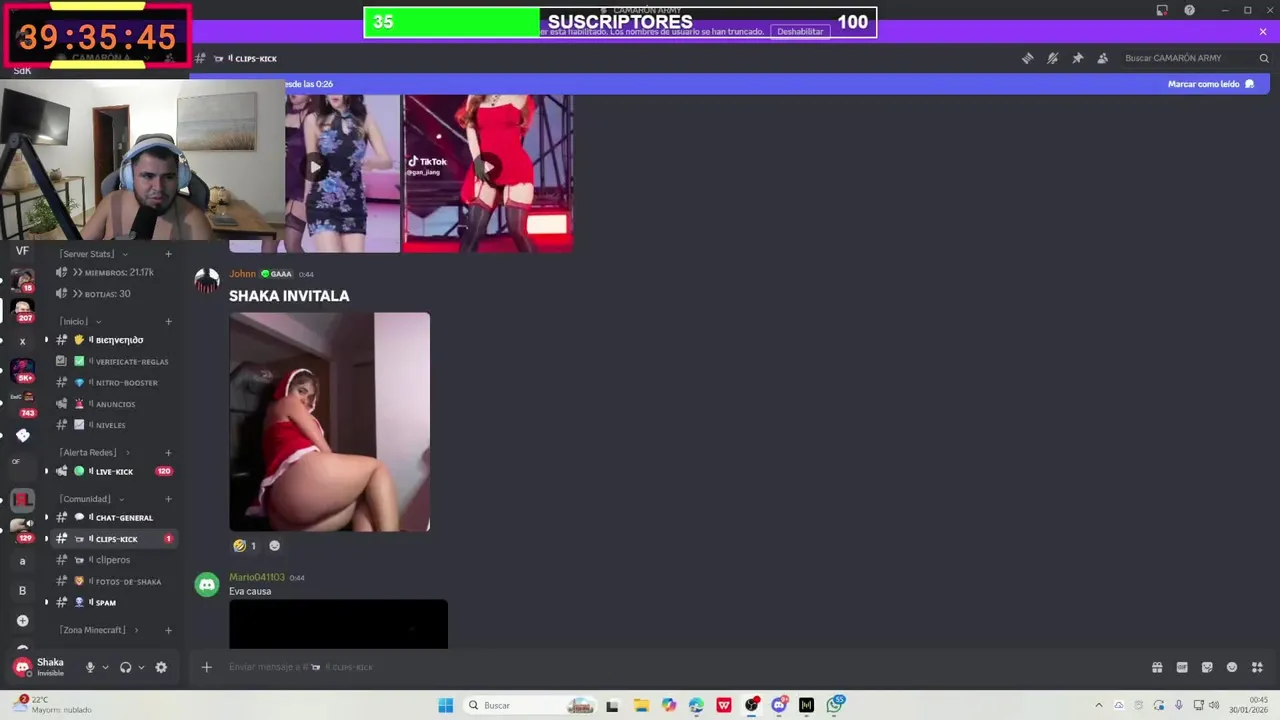1280x720 pixels.
Task: Click the laughing emoji reaction with count 1
Action: click(245, 546)
